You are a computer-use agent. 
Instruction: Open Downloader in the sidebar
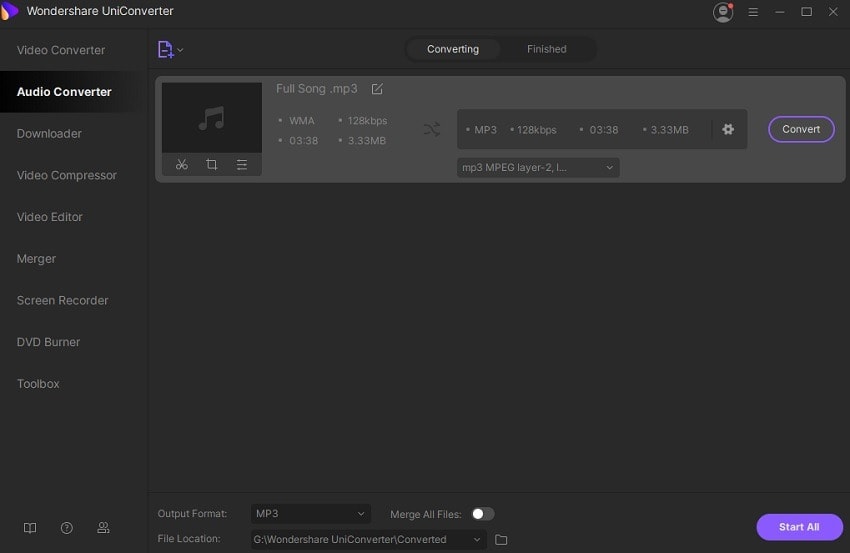pyautogui.click(x=74, y=133)
